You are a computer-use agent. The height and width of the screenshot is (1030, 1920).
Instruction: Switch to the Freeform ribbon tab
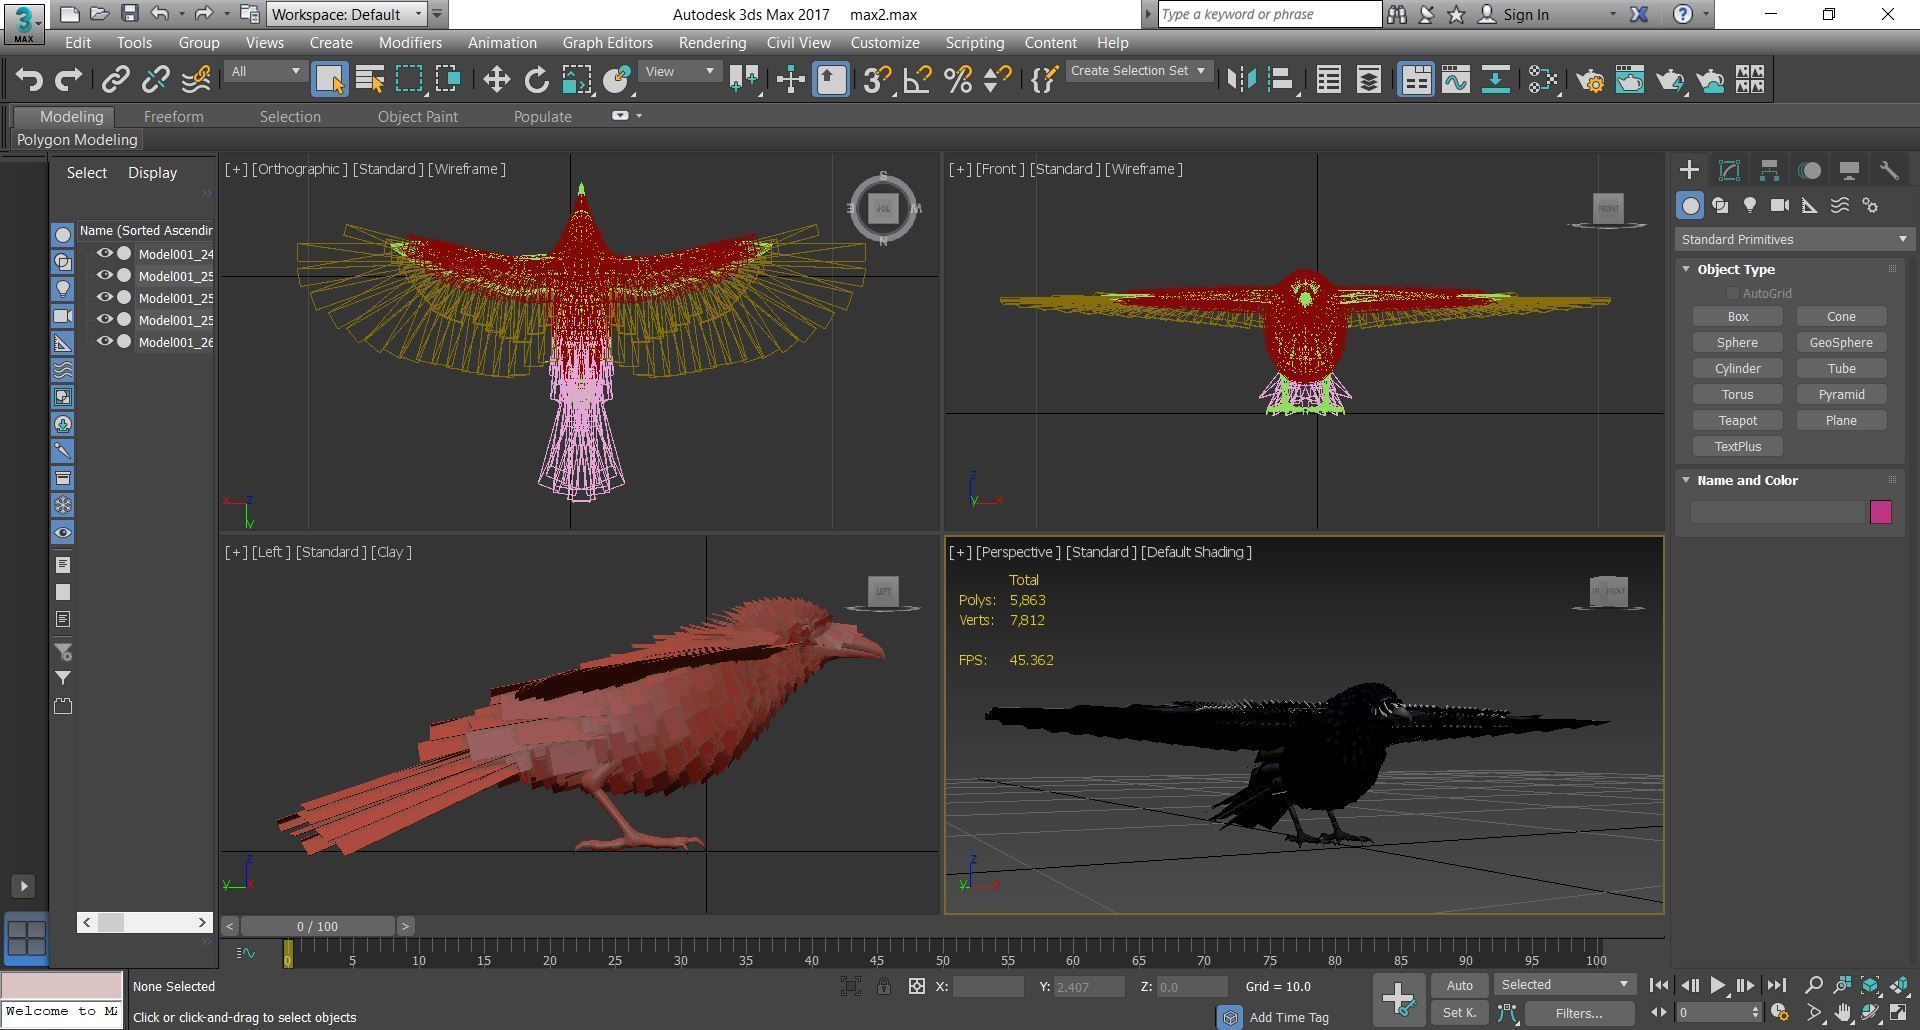click(x=173, y=117)
